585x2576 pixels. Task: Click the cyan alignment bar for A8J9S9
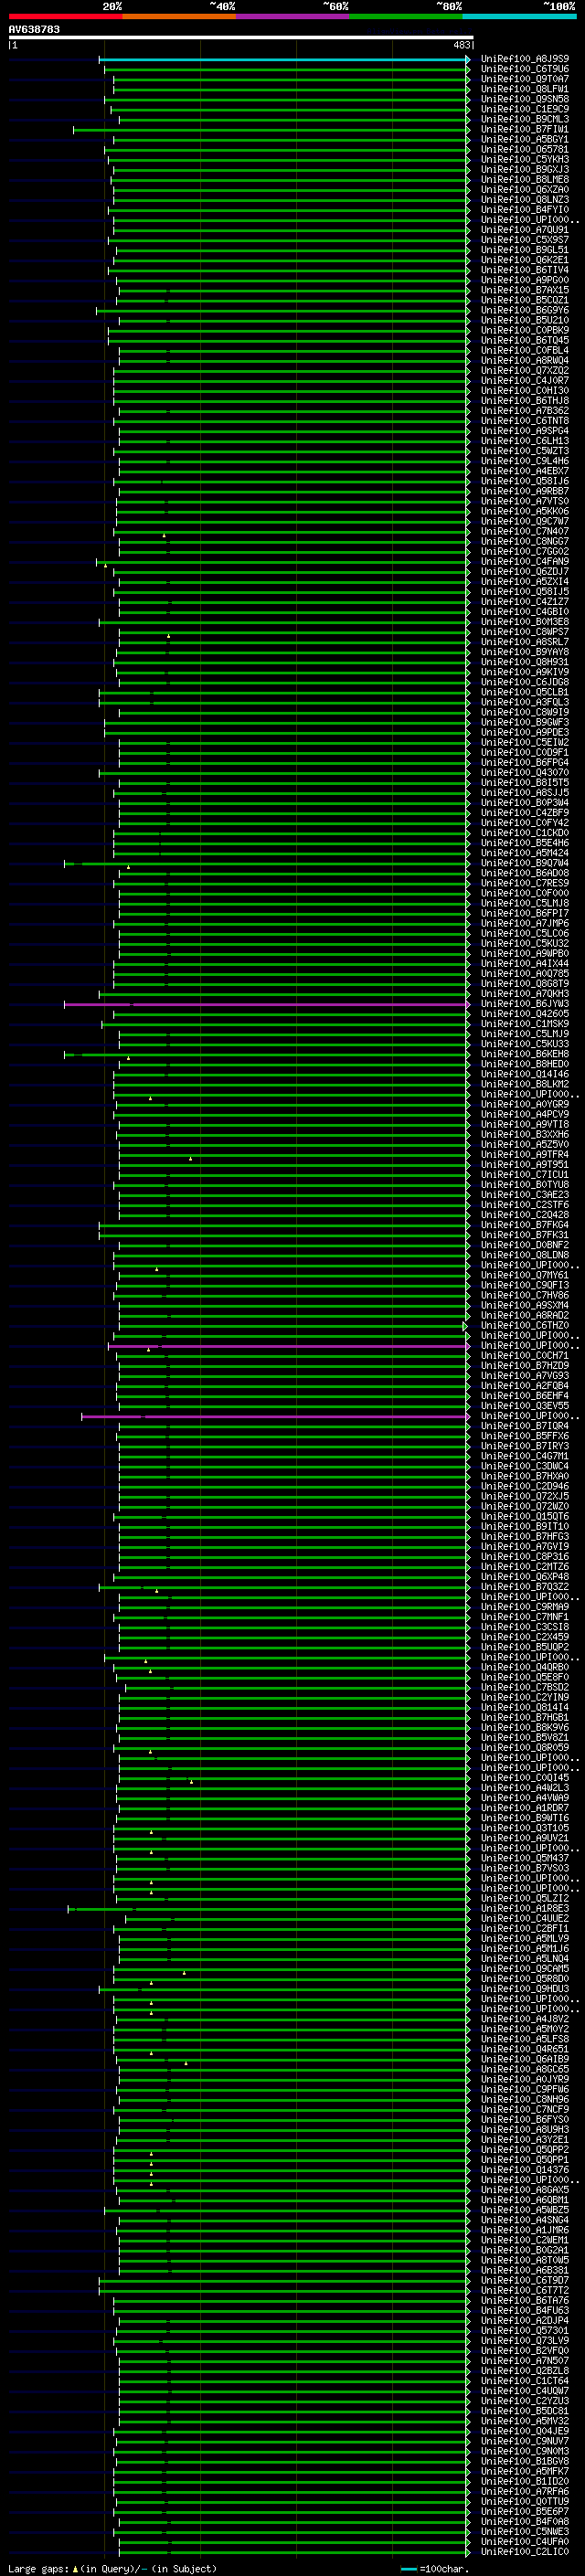coord(284,59)
